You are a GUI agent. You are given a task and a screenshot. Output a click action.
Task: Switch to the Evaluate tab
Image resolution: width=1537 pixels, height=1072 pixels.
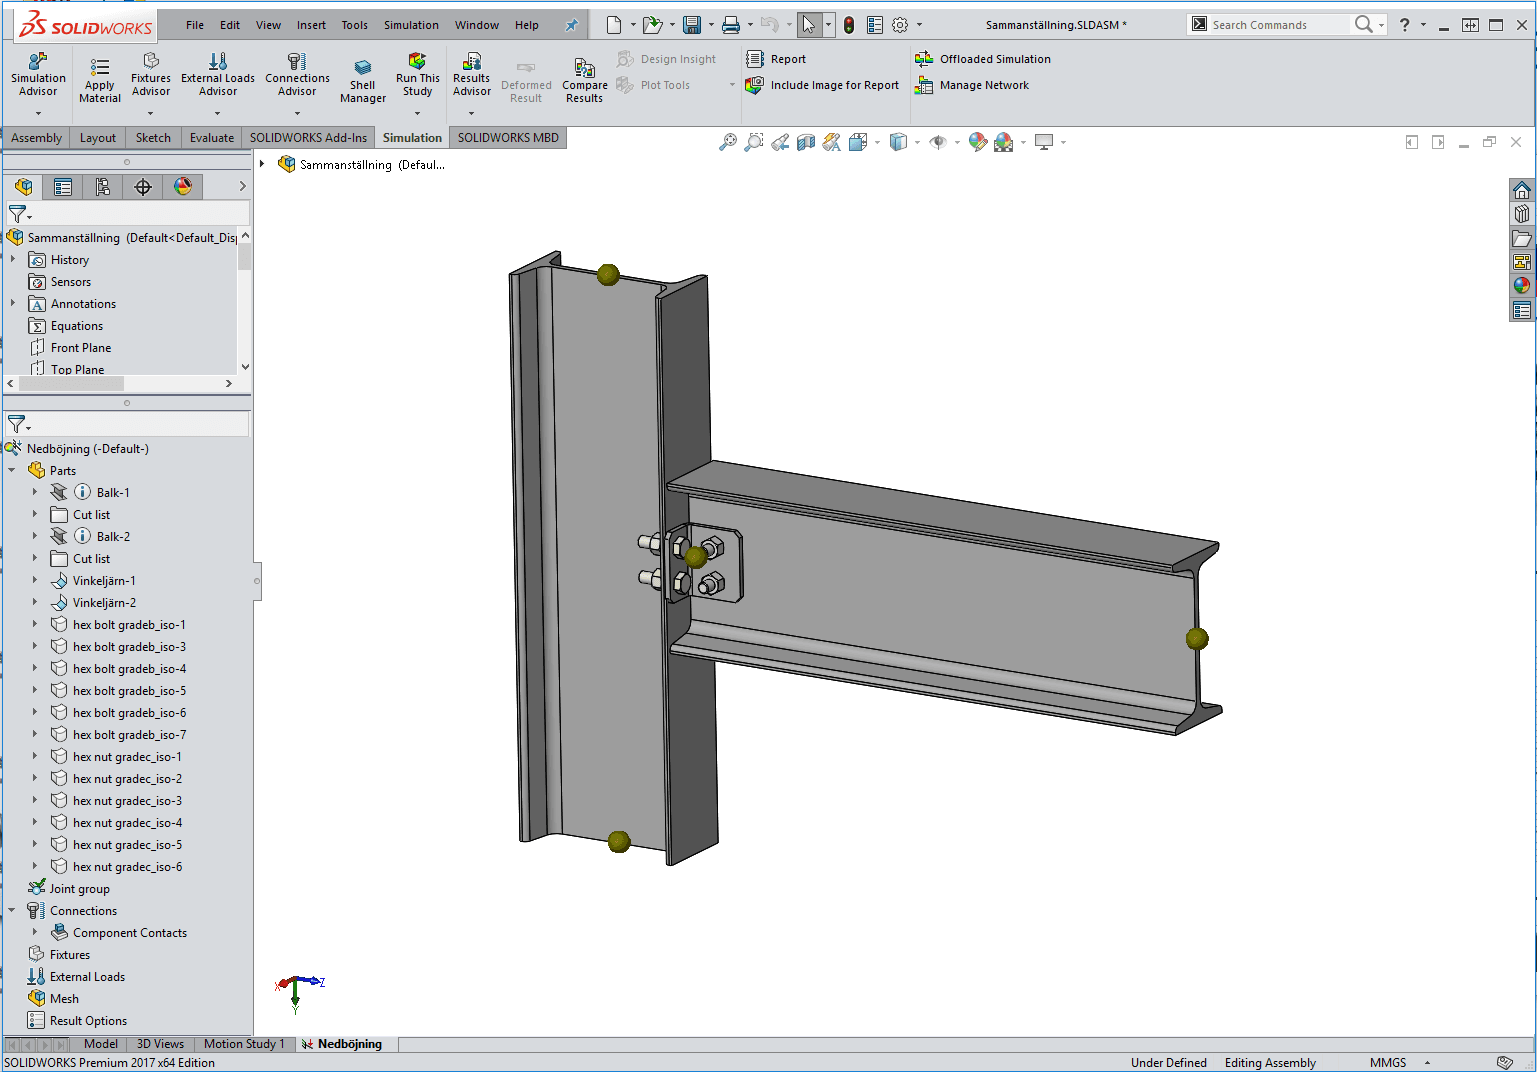click(x=211, y=138)
